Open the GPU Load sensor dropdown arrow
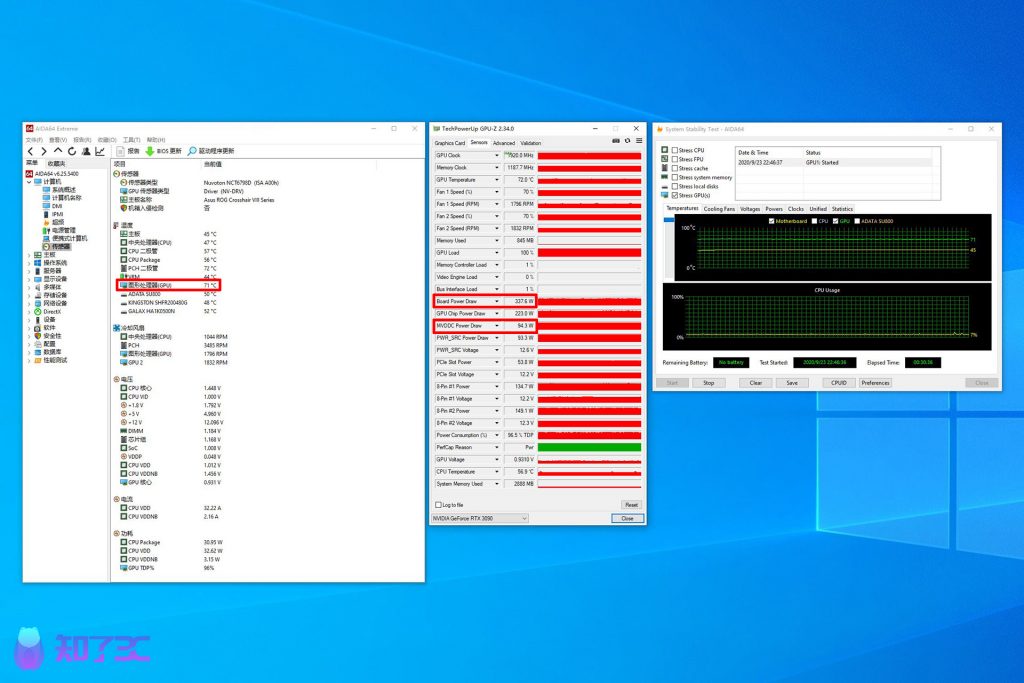1024x683 pixels. pos(497,253)
